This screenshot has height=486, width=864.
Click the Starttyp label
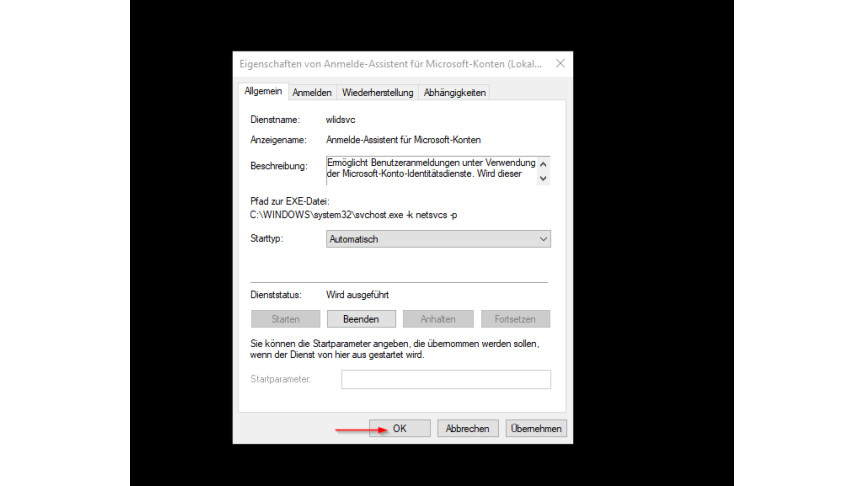coord(266,239)
